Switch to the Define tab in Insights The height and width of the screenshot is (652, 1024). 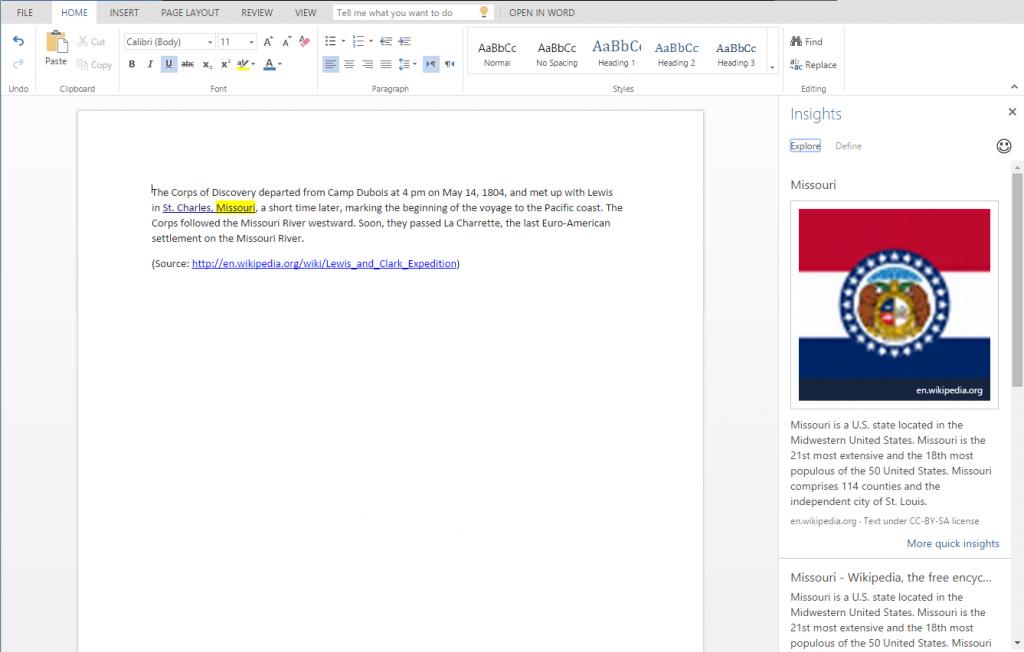[848, 146]
